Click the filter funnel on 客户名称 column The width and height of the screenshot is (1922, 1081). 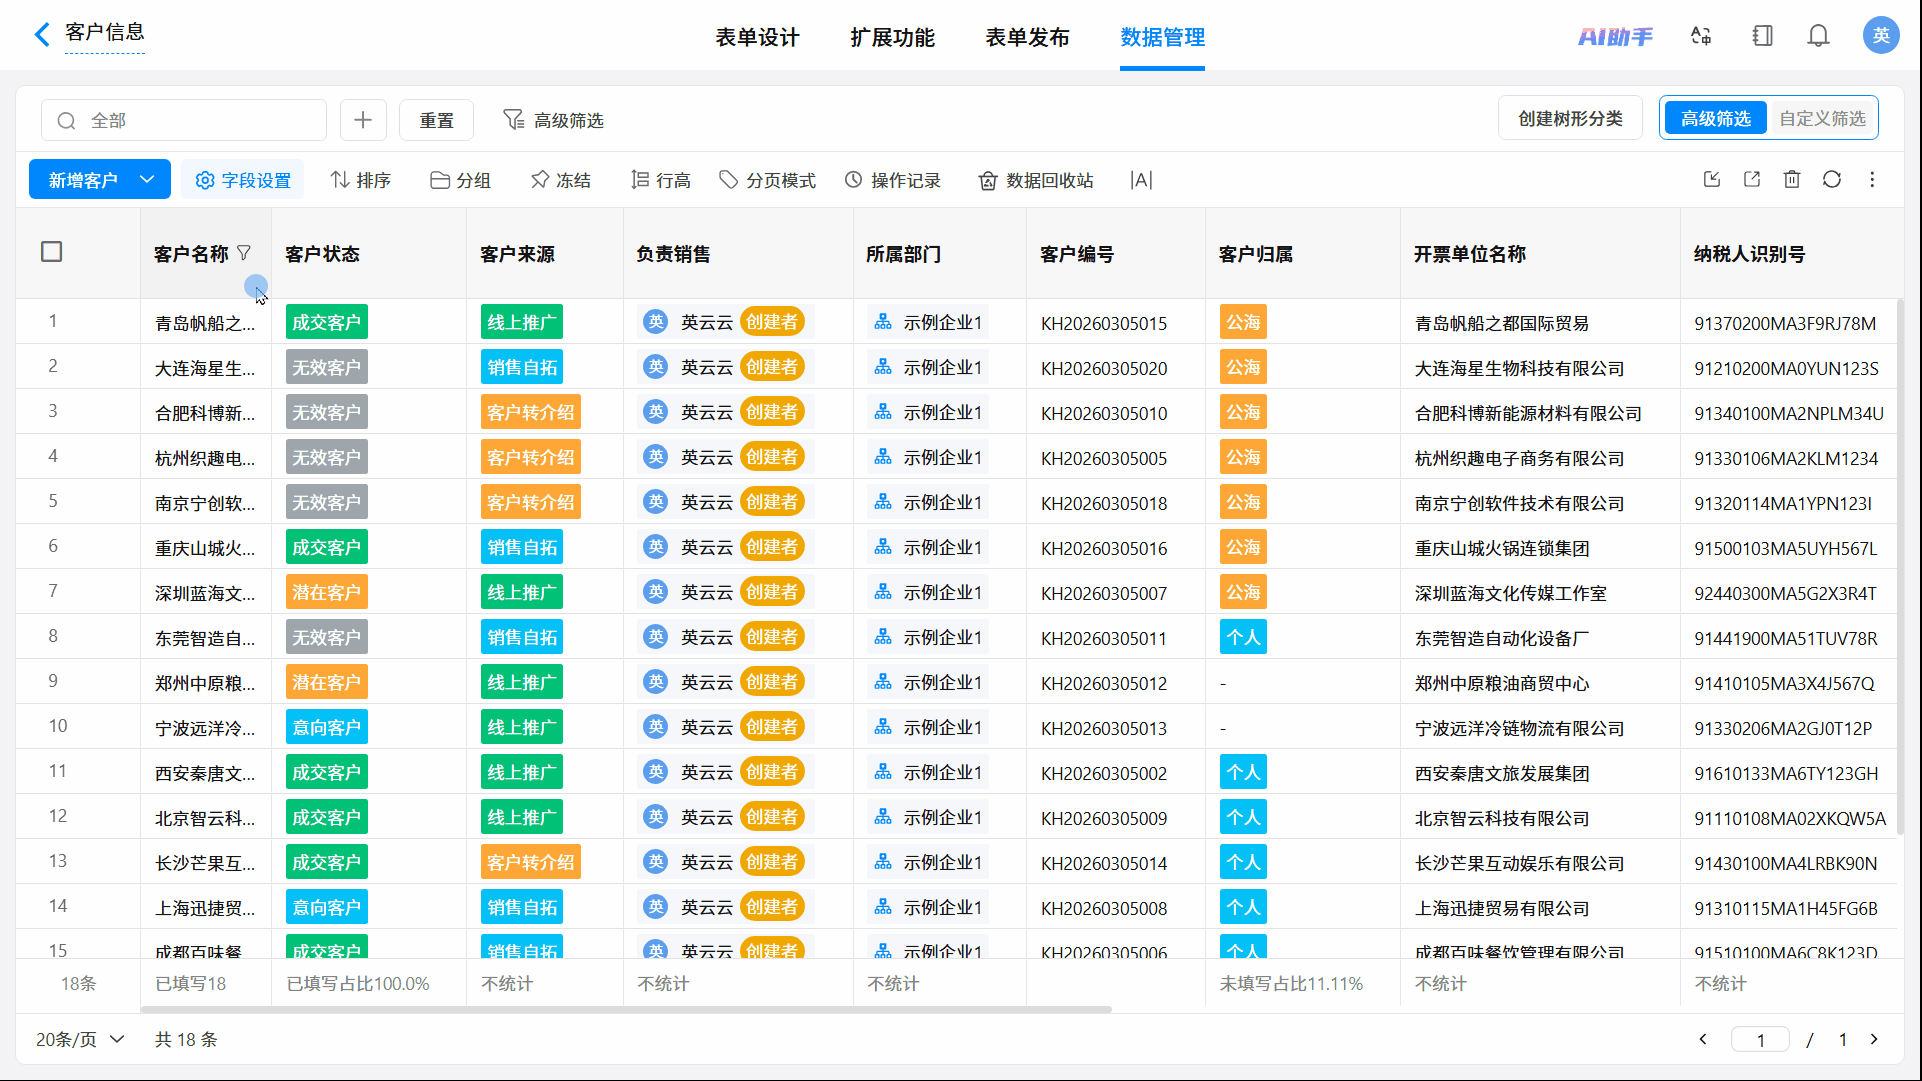pos(244,253)
